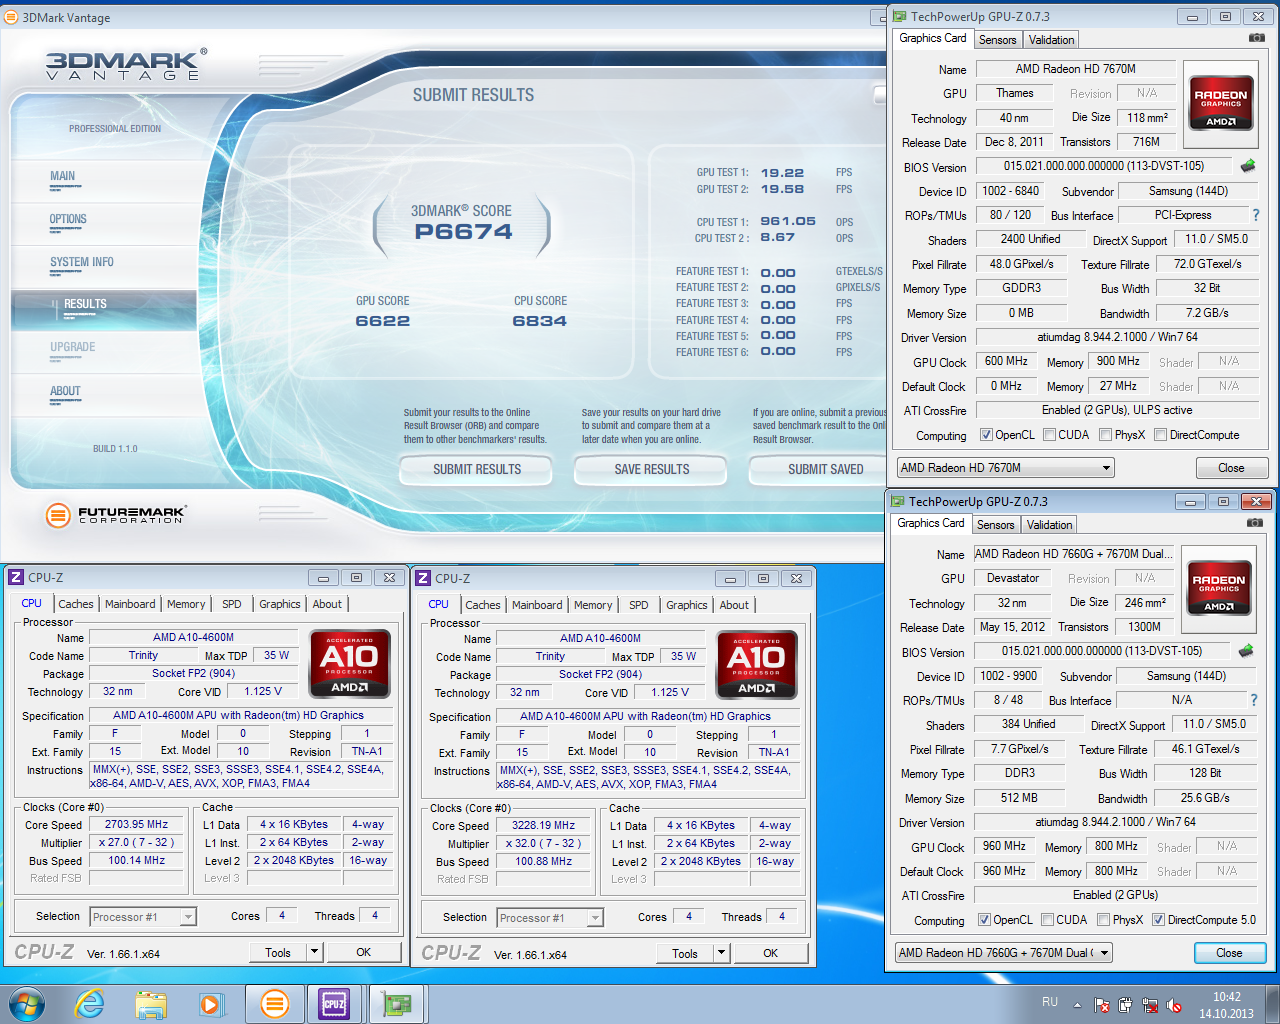The image size is (1280, 1024).
Task: Click the camera screenshot icon in lower GPU-Z window
Action: click(1254, 523)
